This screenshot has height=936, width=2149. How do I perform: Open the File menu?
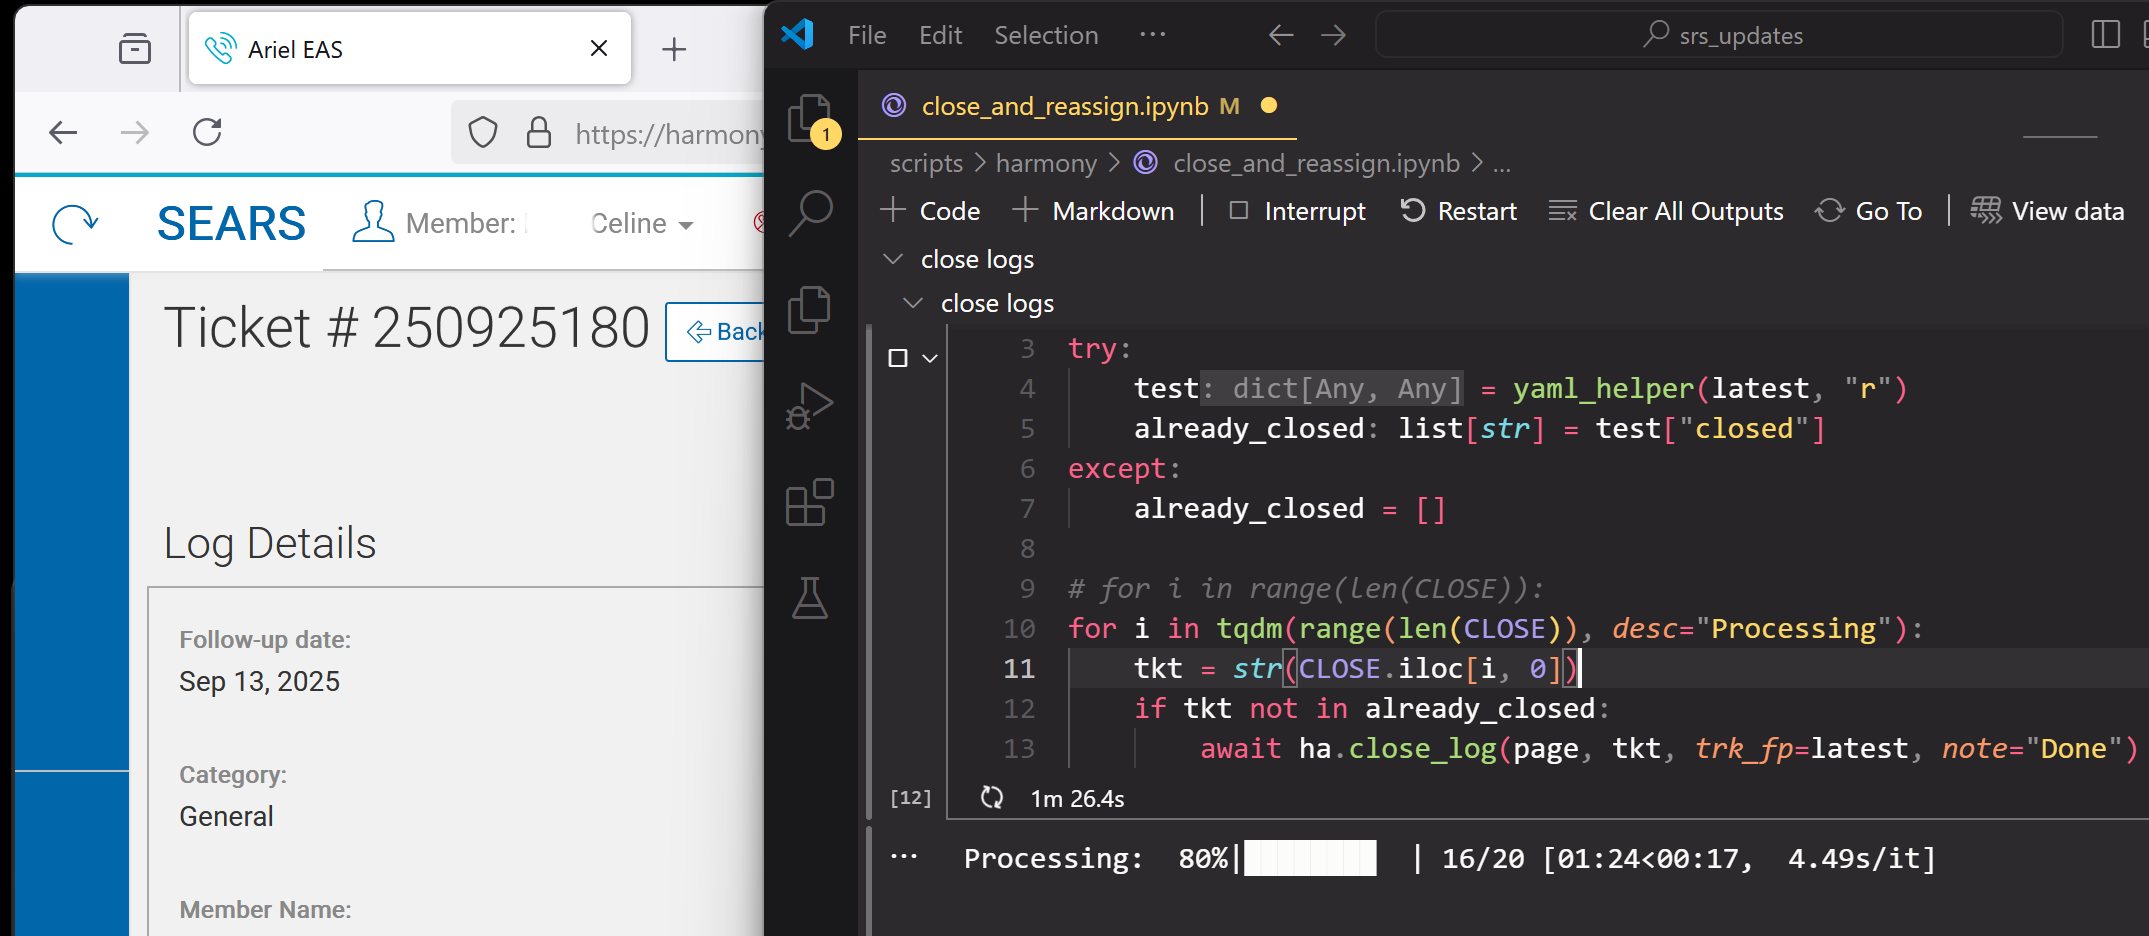click(866, 35)
